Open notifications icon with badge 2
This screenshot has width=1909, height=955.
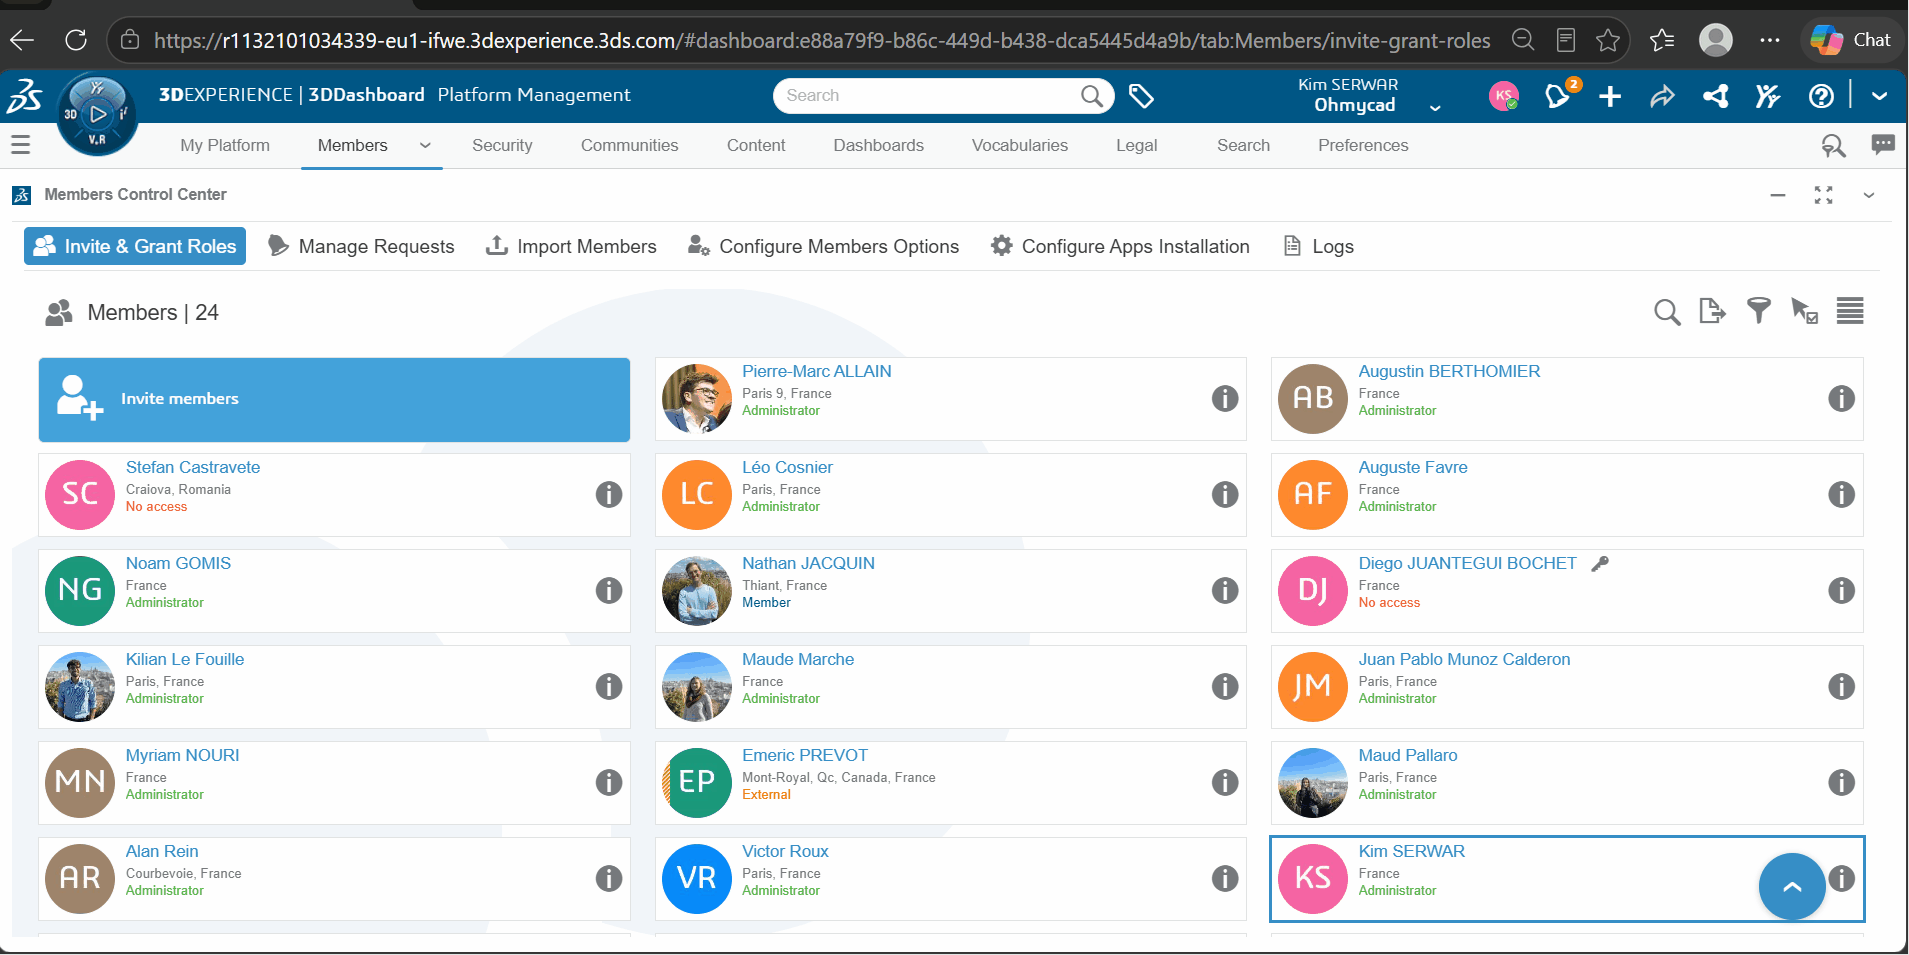tap(1558, 95)
